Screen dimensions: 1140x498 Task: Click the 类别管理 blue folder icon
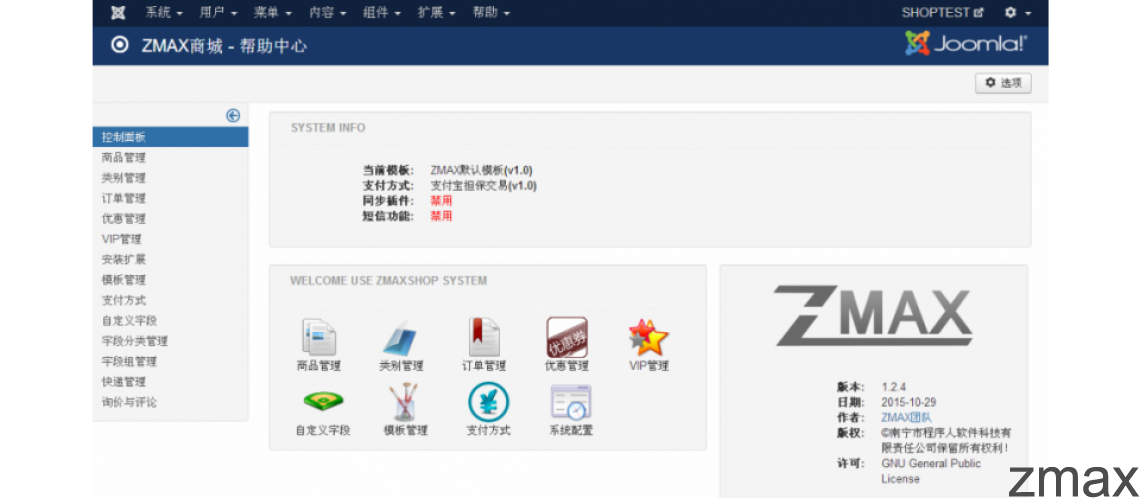pos(401,337)
